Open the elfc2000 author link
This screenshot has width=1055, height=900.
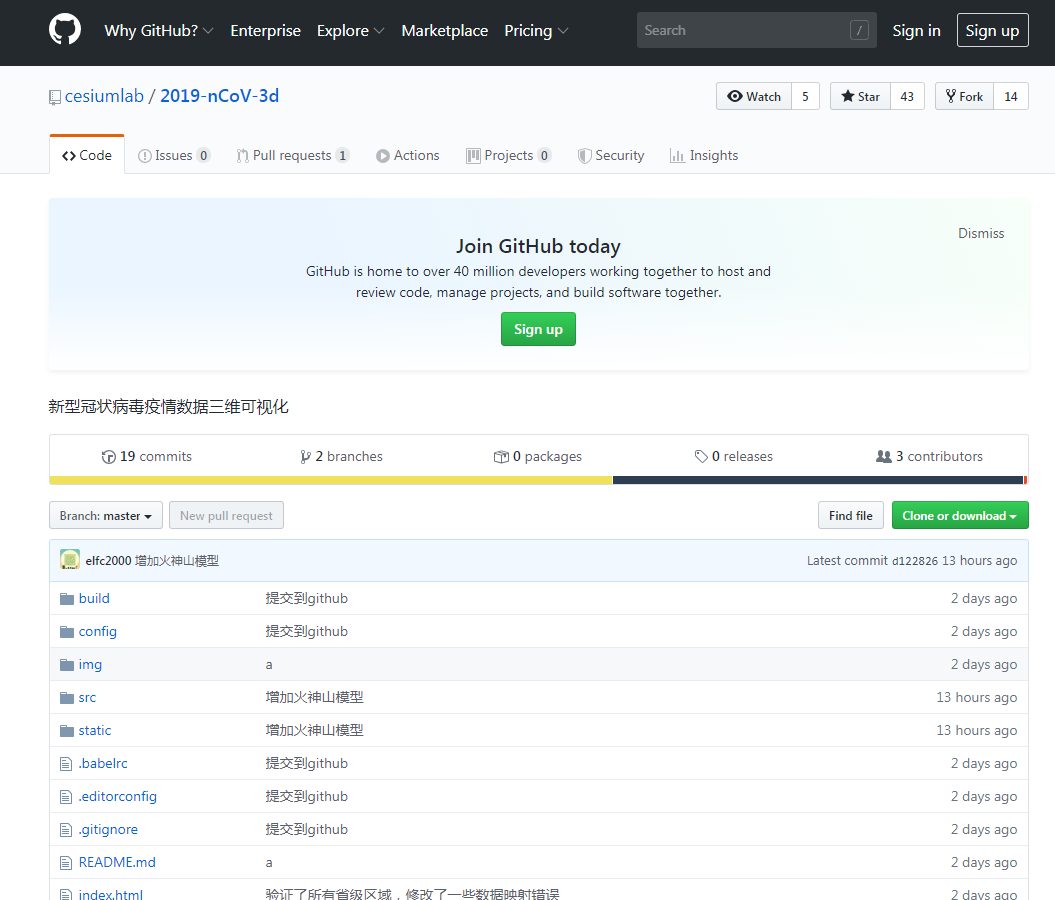(x=108, y=560)
